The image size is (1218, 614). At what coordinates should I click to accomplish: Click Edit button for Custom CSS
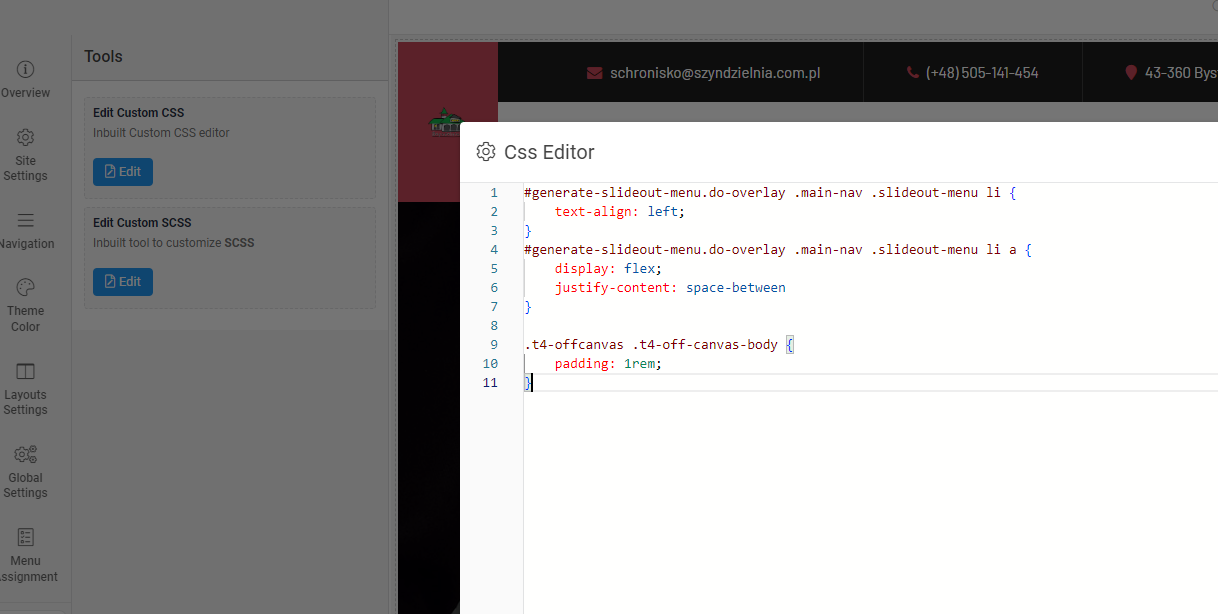[123, 172]
